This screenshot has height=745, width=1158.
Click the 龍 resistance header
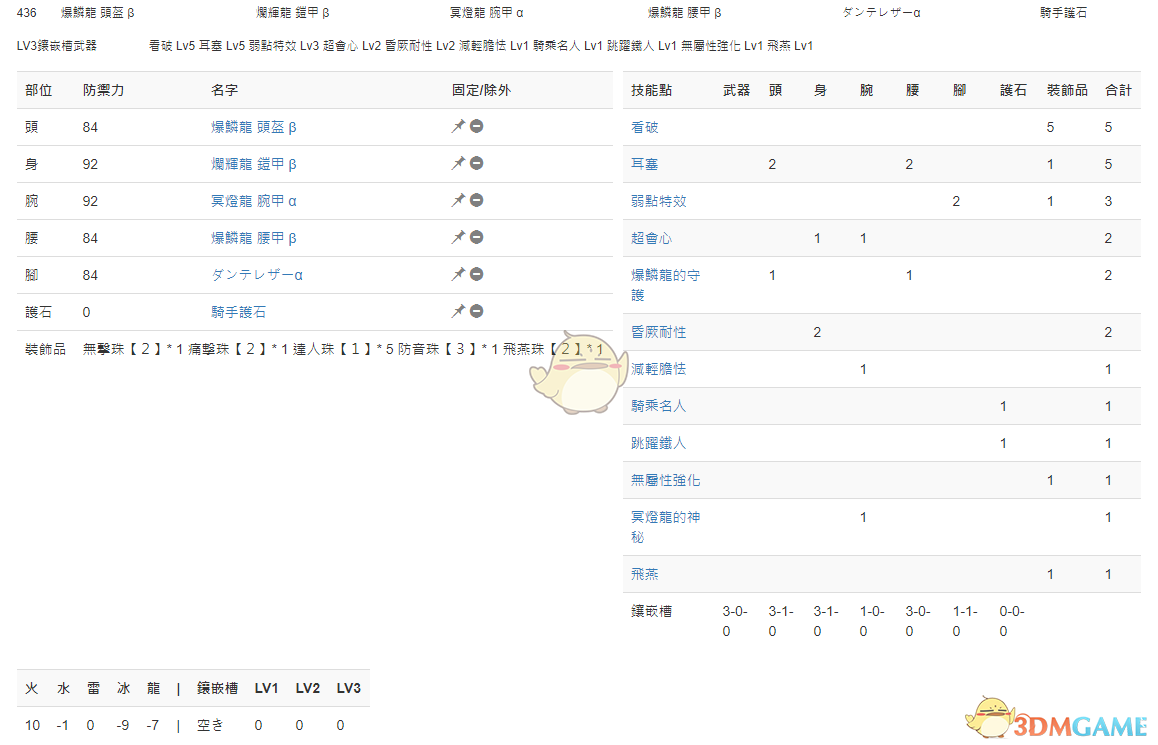(153, 688)
